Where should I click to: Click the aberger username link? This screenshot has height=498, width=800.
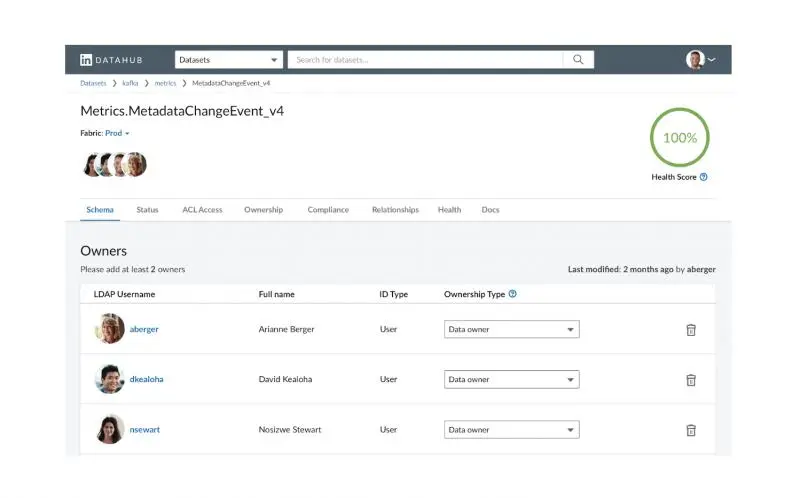[144, 329]
